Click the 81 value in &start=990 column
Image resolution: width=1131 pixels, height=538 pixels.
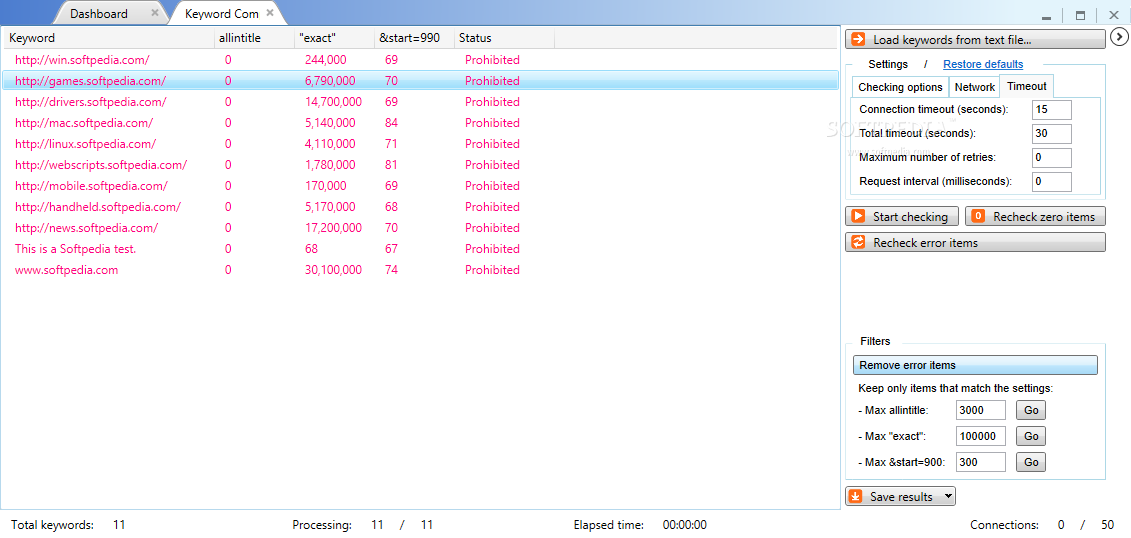392,164
